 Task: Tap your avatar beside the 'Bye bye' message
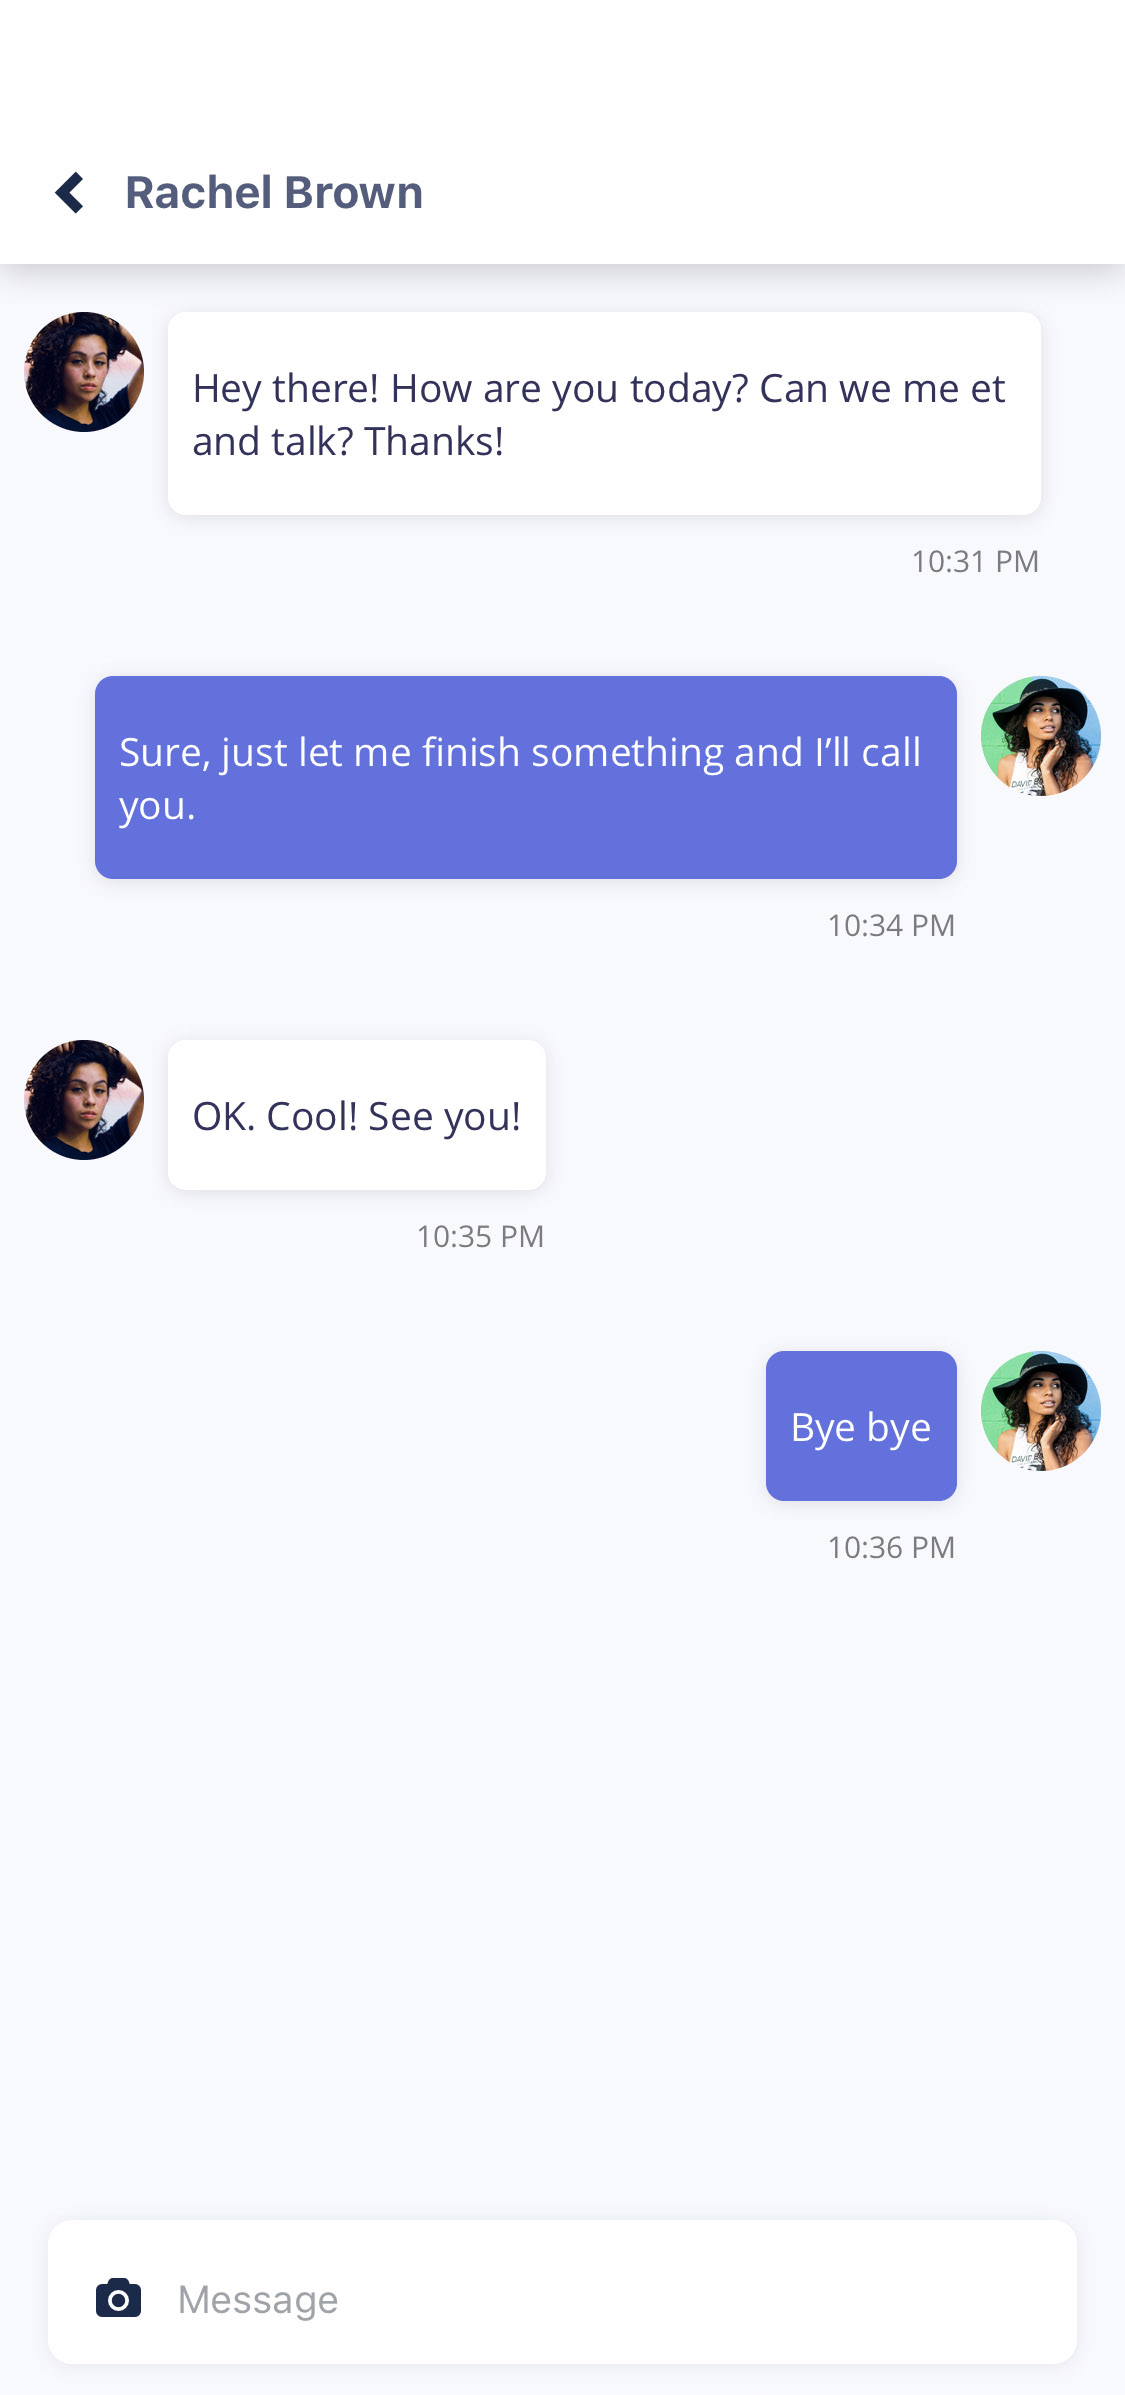click(x=1041, y=1411)
